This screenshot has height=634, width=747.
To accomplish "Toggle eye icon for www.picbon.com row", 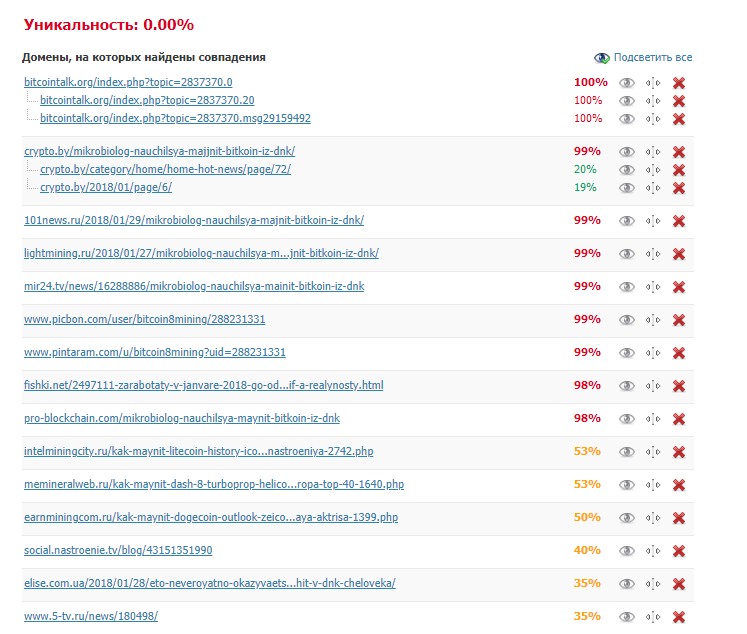I will 626,320.
